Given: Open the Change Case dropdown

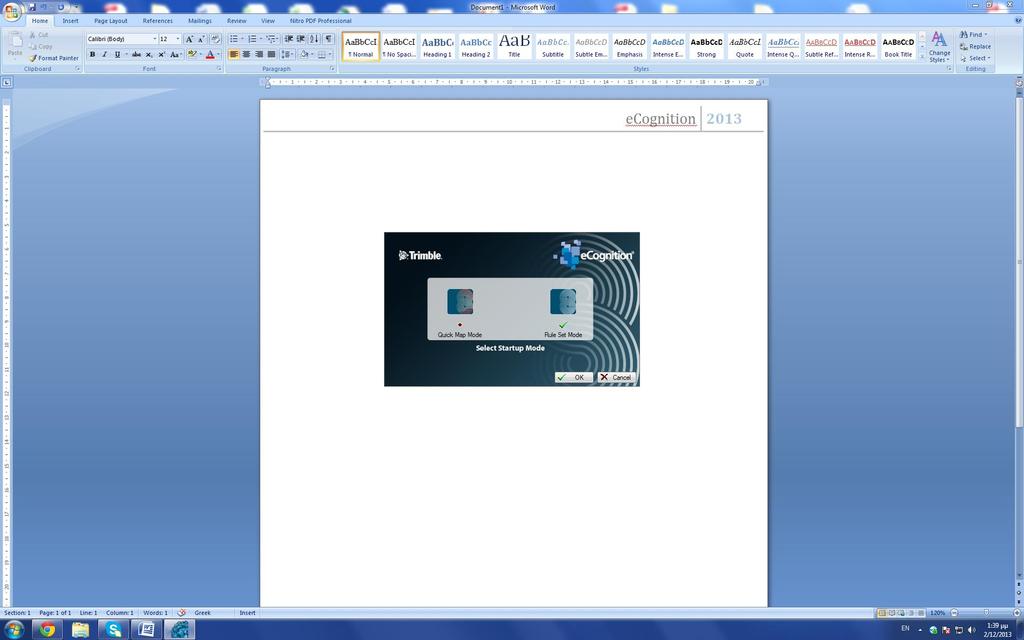Looking at the screenshot, I should 175,55.
